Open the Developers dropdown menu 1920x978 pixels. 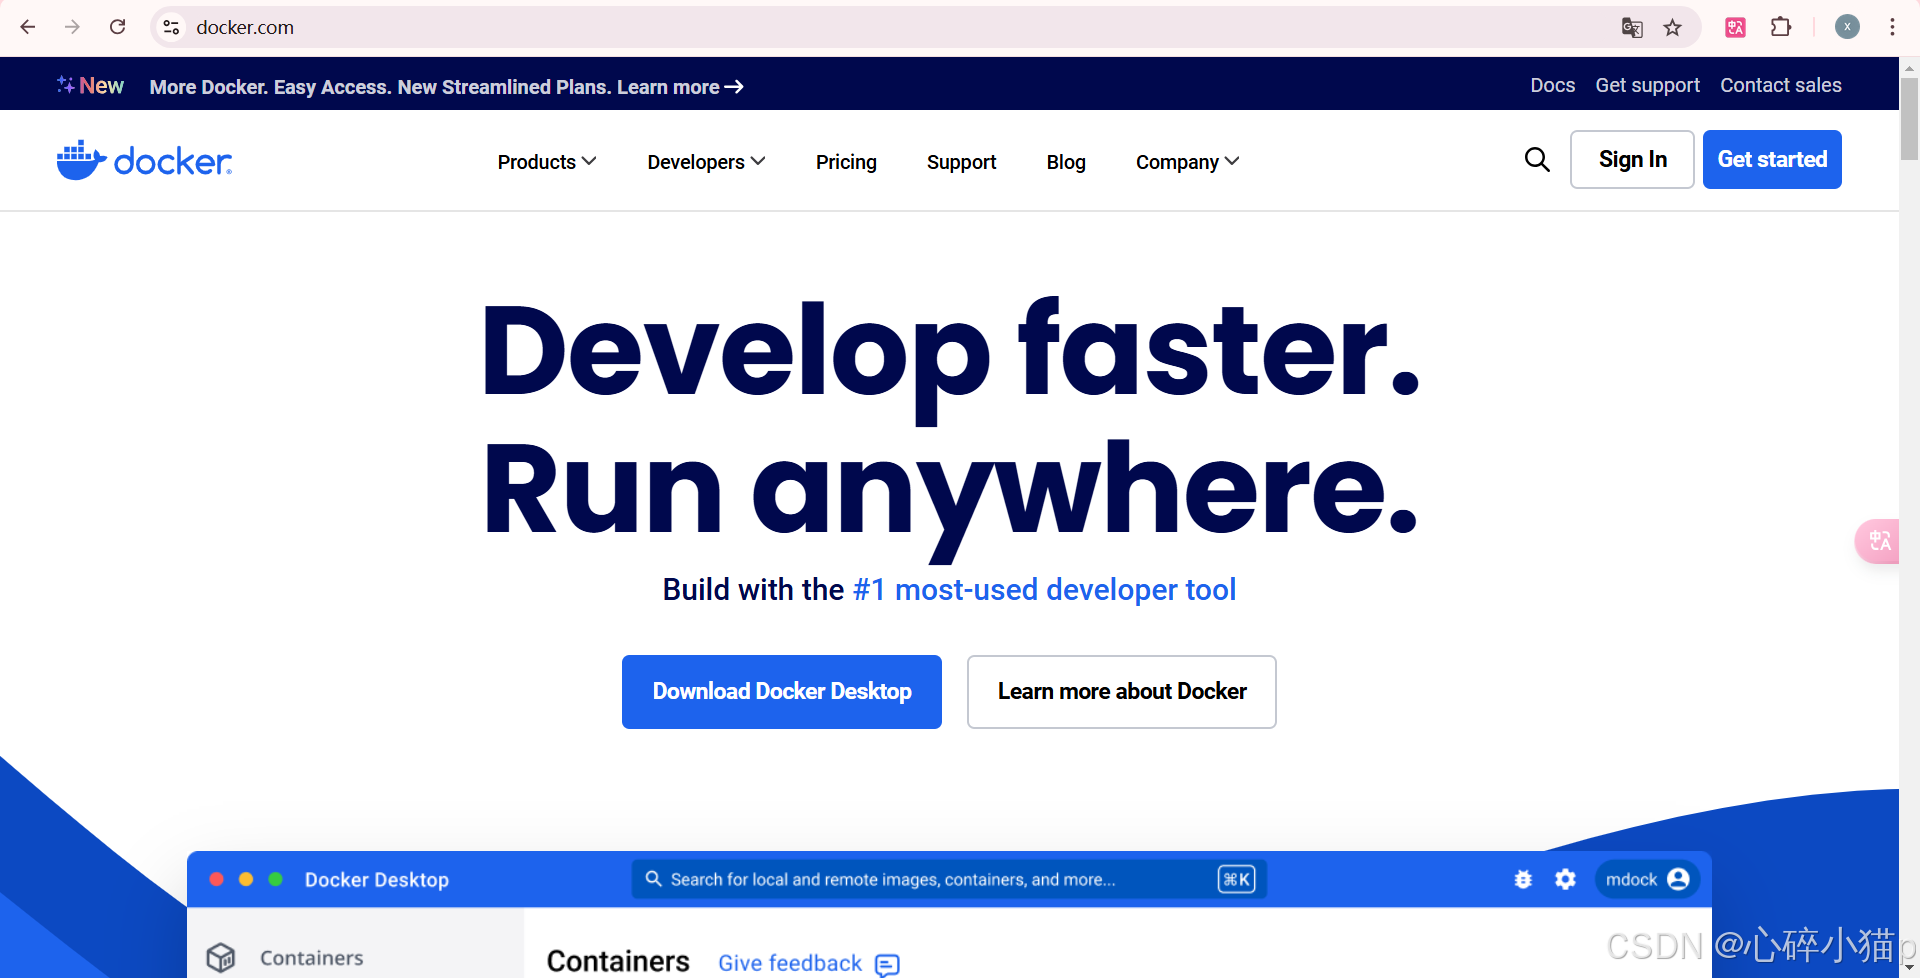coord(705,161)
